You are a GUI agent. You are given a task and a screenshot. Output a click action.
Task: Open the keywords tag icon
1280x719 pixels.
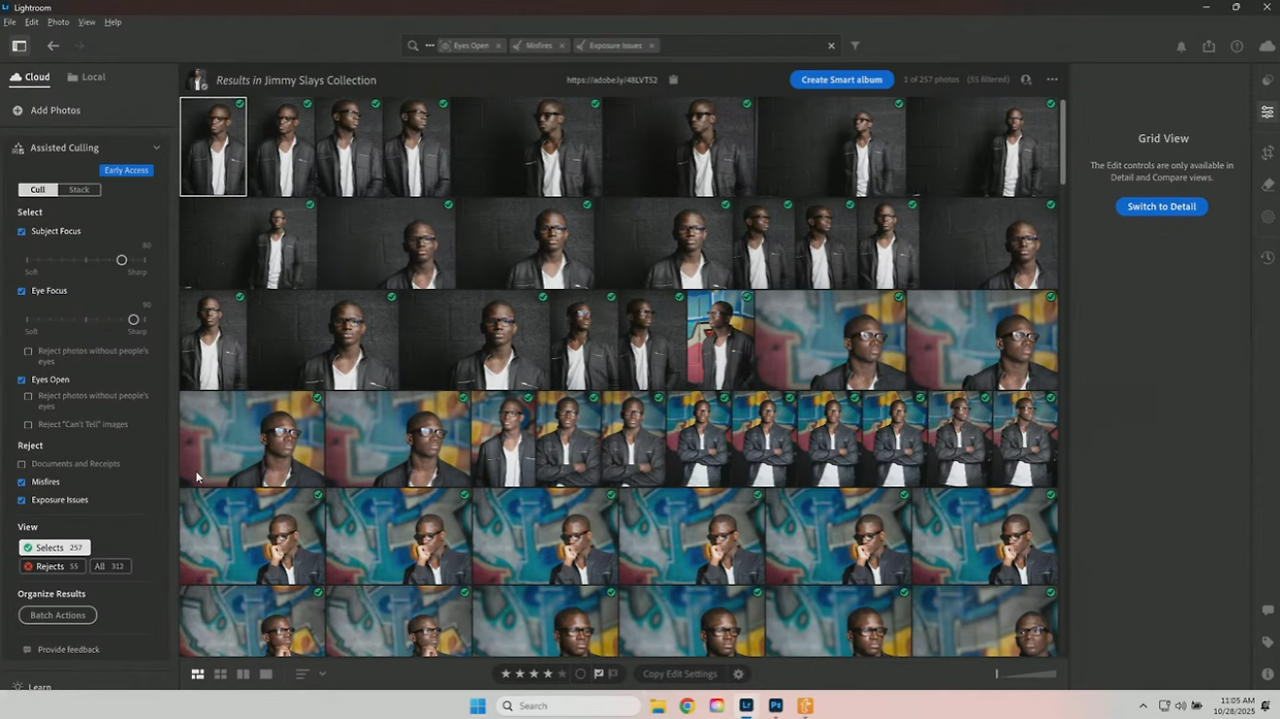click(1267, 642)
